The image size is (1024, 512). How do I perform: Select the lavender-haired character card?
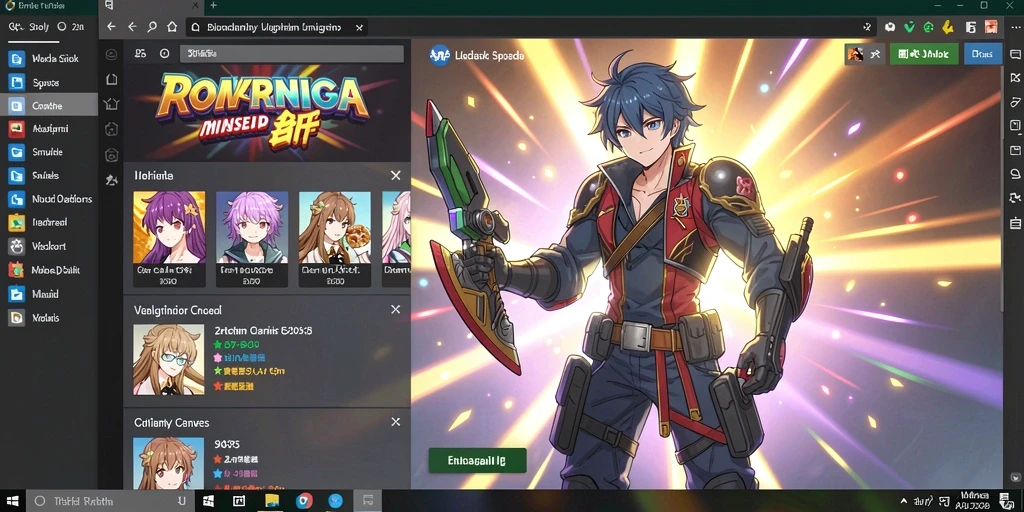(x=252, y=239)
